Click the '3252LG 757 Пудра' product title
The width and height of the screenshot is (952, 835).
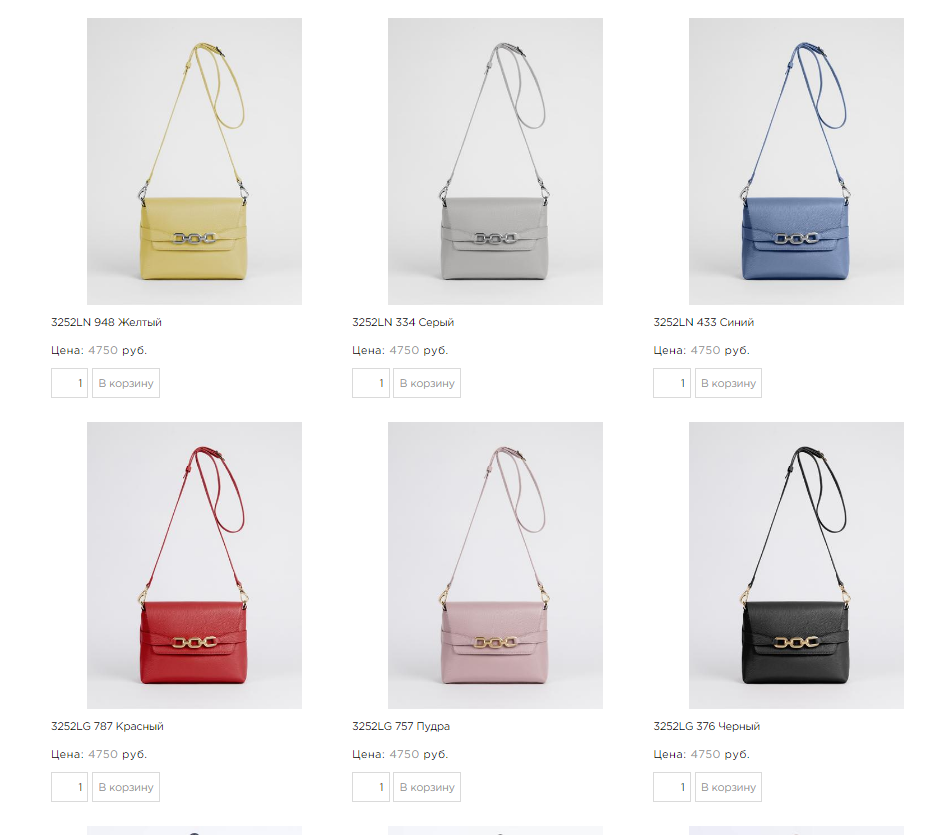(401, 726)
